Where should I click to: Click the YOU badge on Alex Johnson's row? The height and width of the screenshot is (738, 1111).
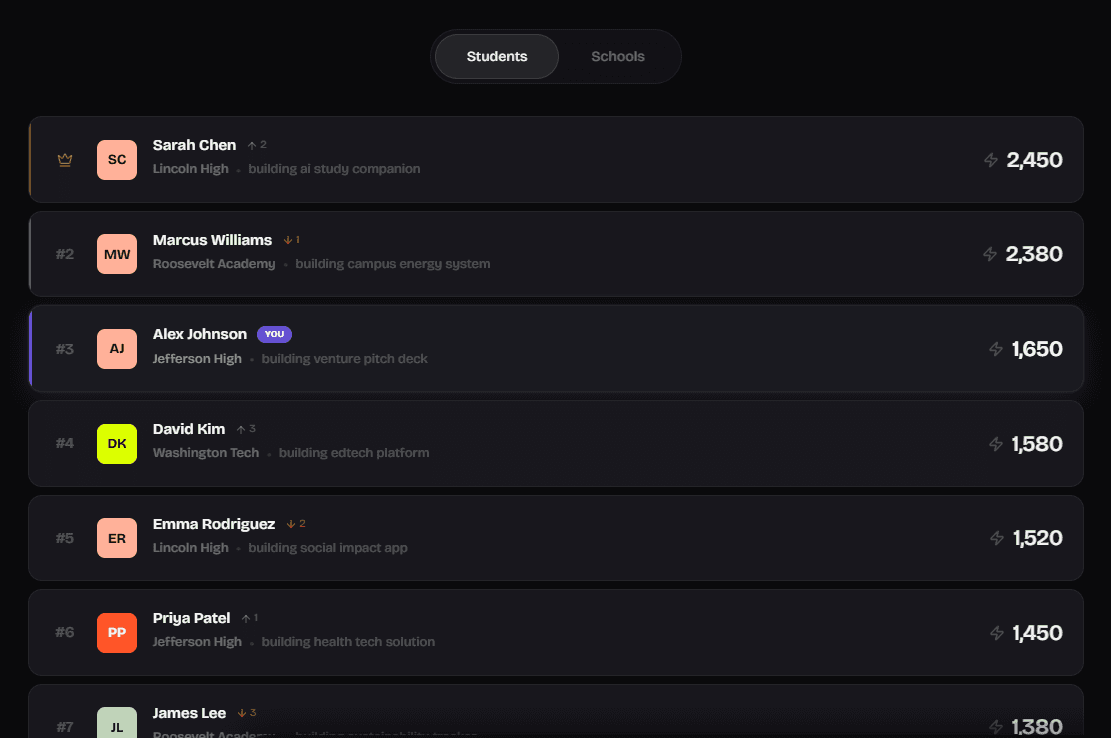pyautogui.click(x=274, y=334)
